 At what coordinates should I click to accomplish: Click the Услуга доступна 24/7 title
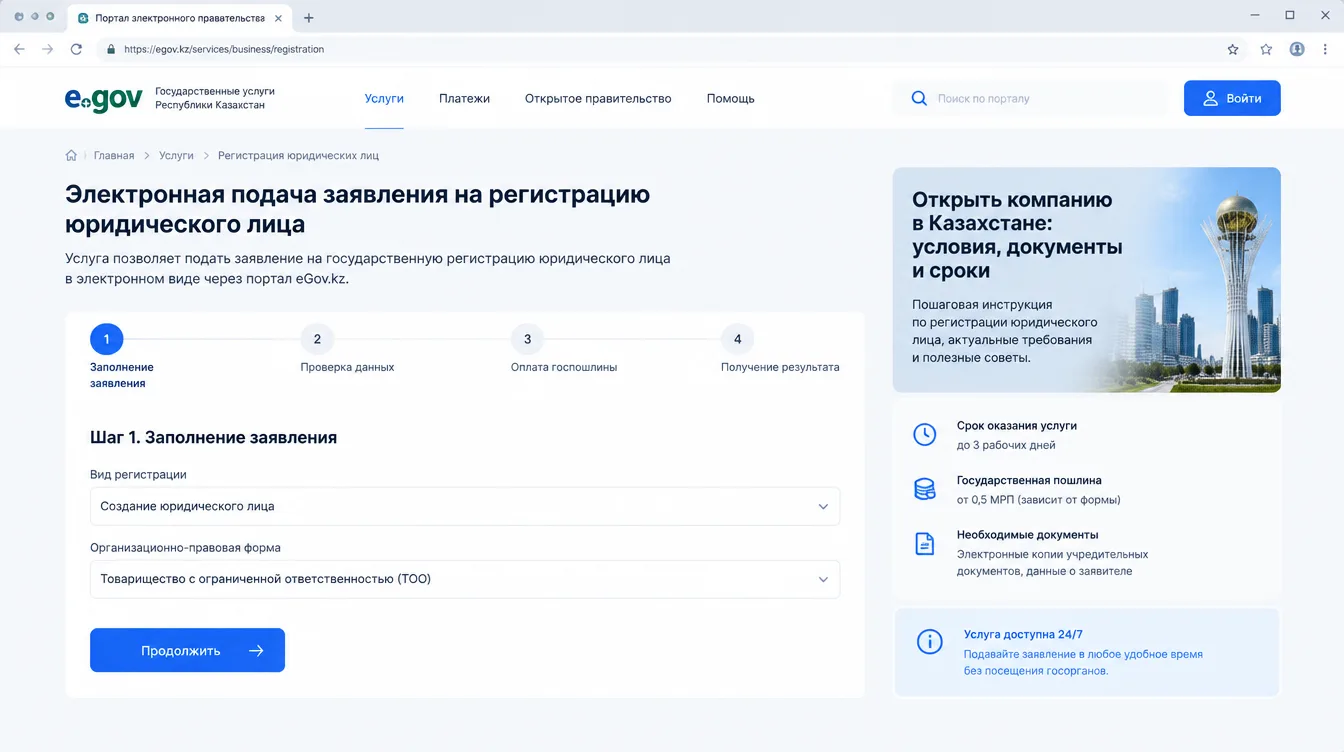pos(1023,634)
